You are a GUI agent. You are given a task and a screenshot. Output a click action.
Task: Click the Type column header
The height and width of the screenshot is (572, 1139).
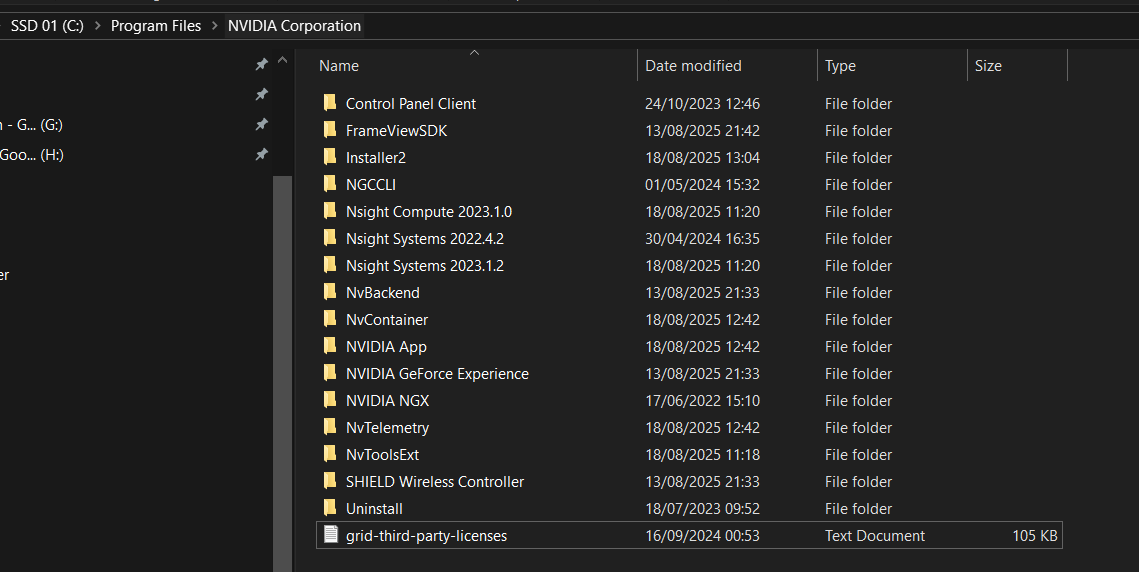[840, 66]
